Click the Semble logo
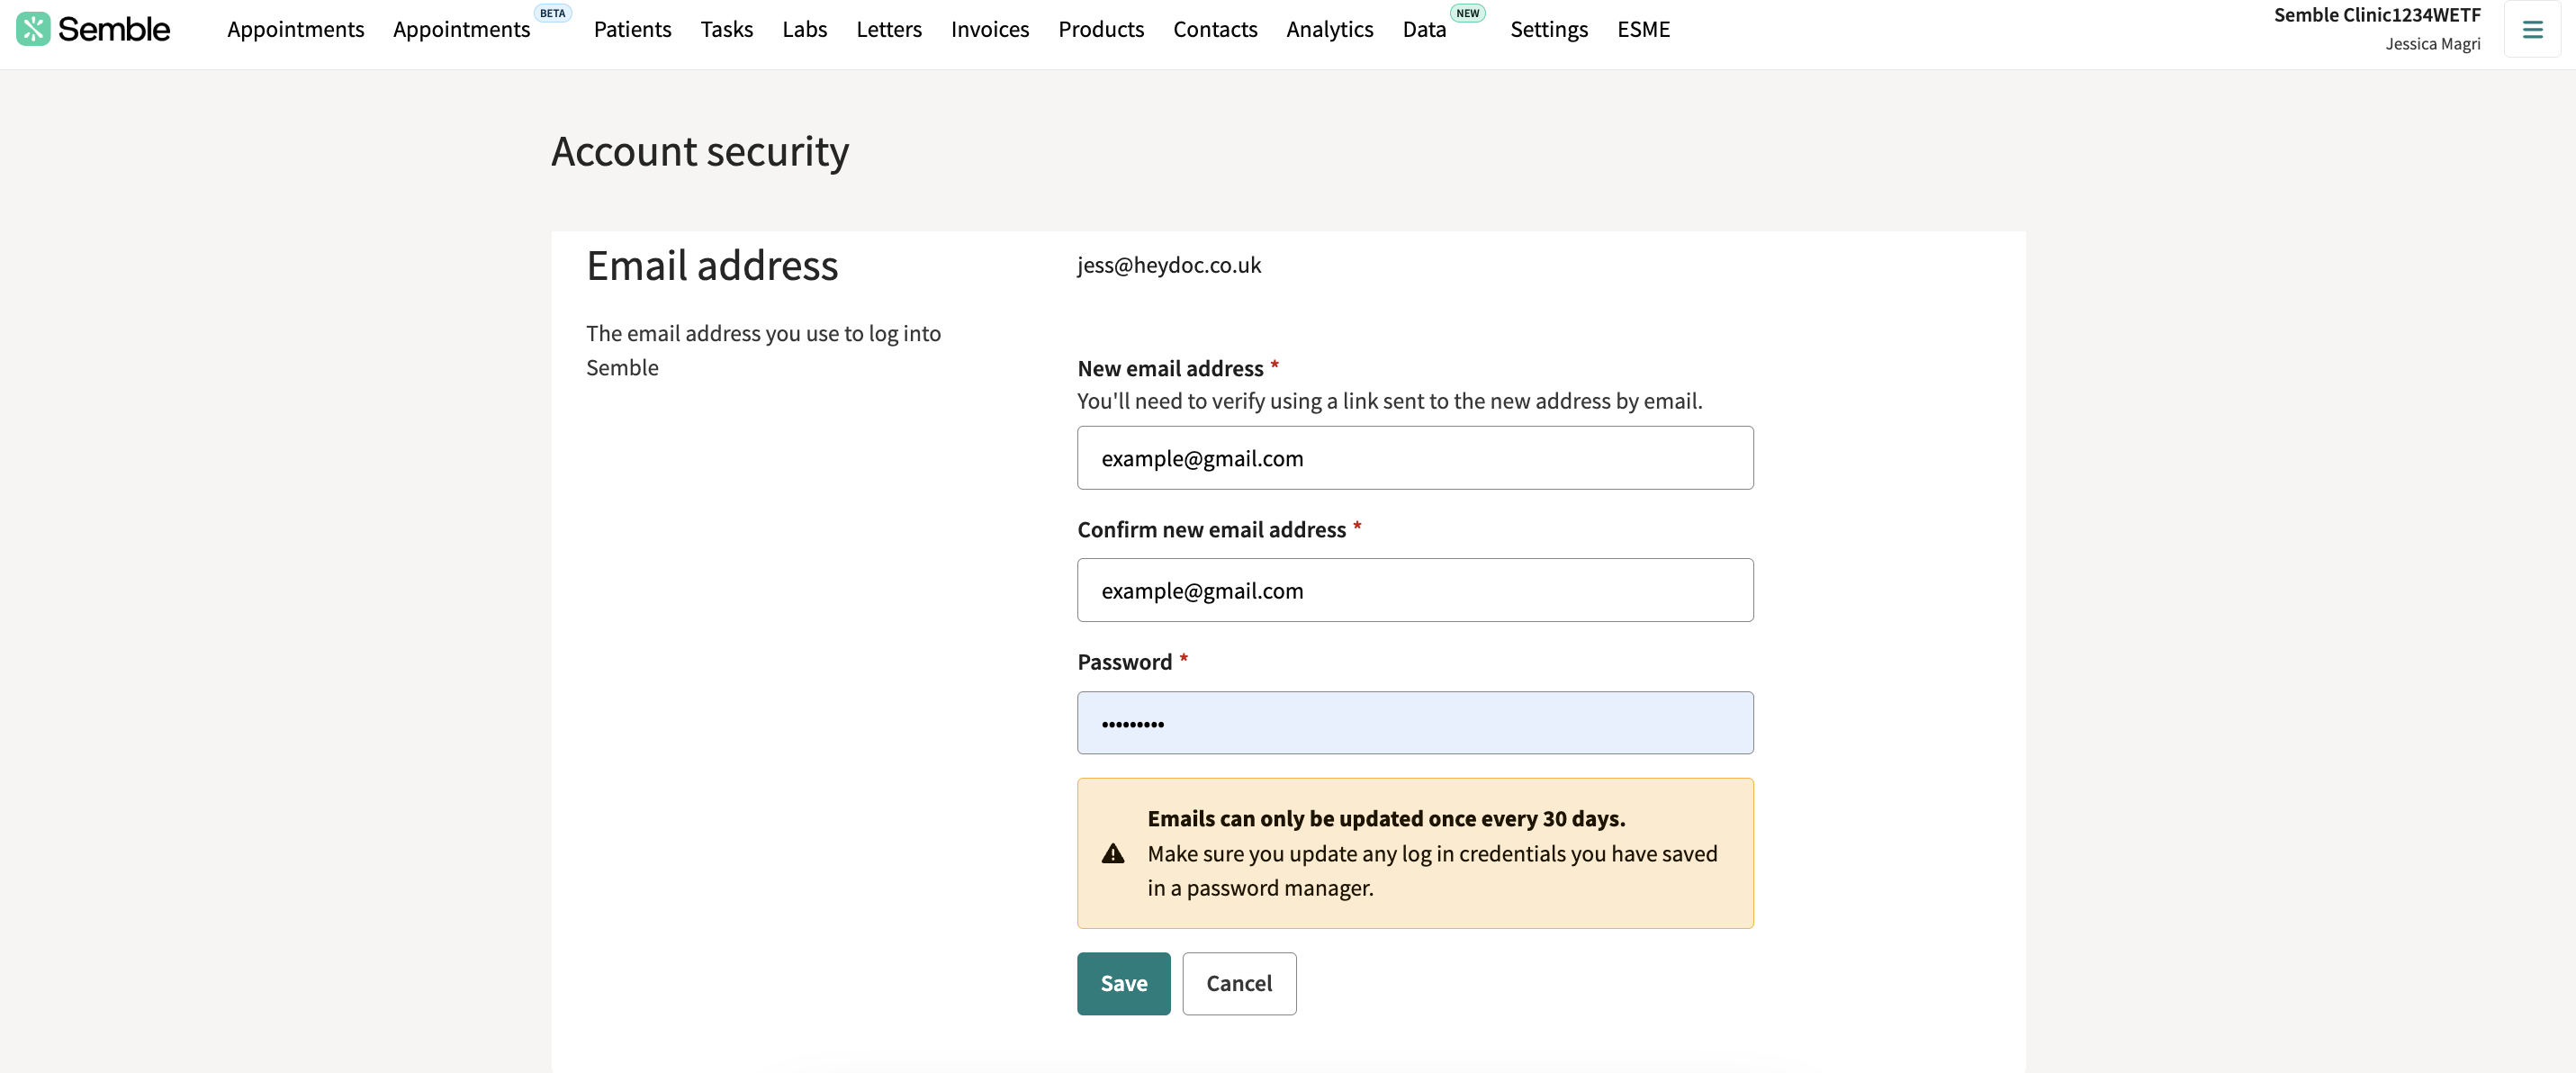 click(93, 29)
